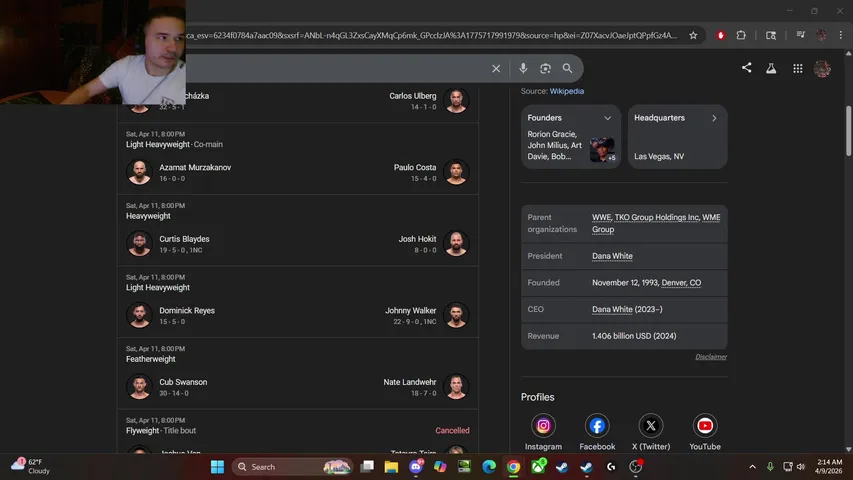Open Google Search Labs flask icon
The width and height of the screenshot is (853, 480).
tap(771, 69)
